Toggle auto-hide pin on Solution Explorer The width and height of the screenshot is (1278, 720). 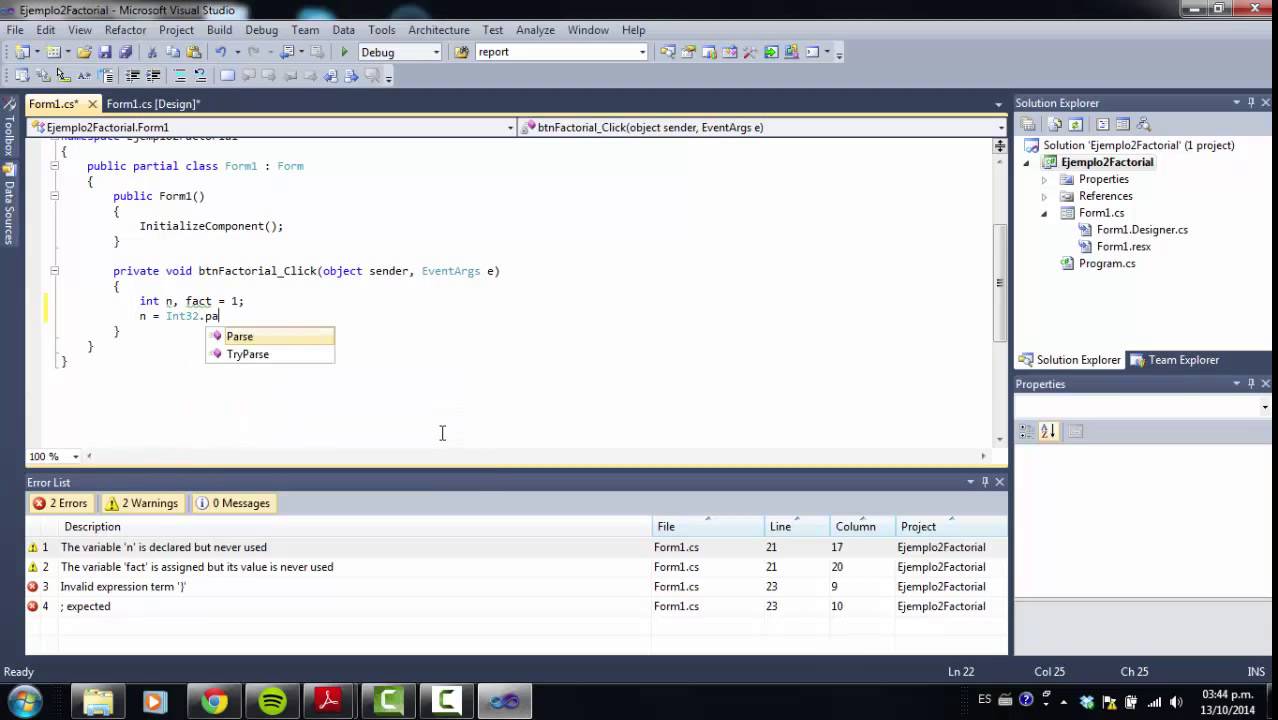point(1251,103)
